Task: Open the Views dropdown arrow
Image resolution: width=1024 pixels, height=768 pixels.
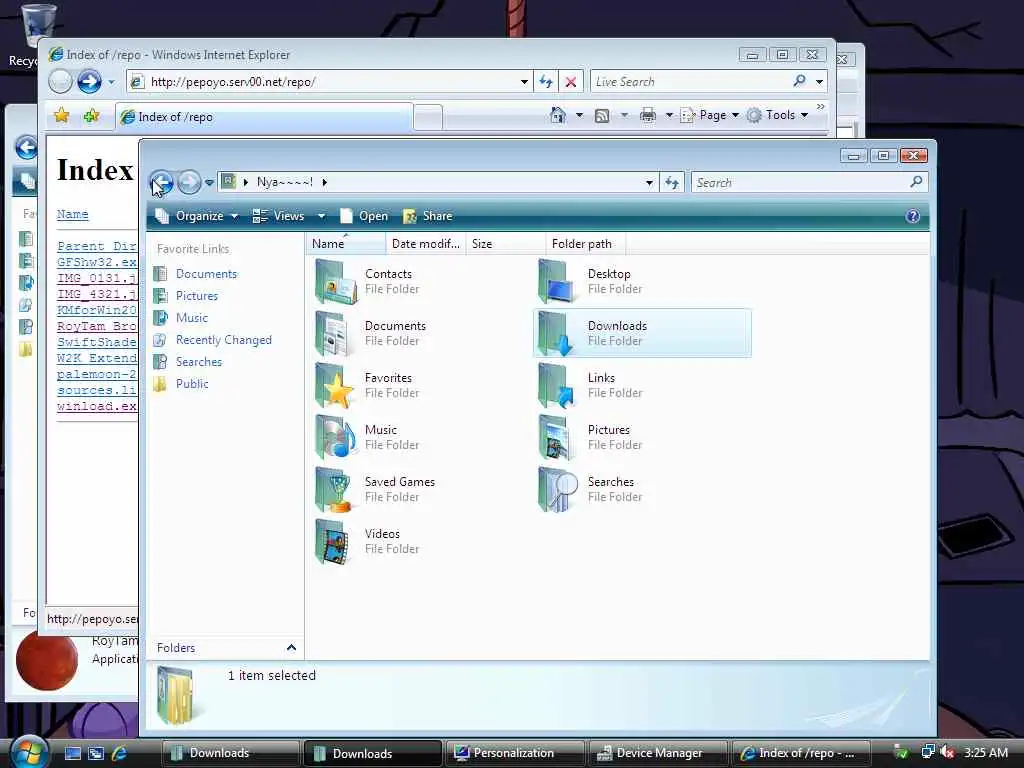Action: [x=321, y=216]
